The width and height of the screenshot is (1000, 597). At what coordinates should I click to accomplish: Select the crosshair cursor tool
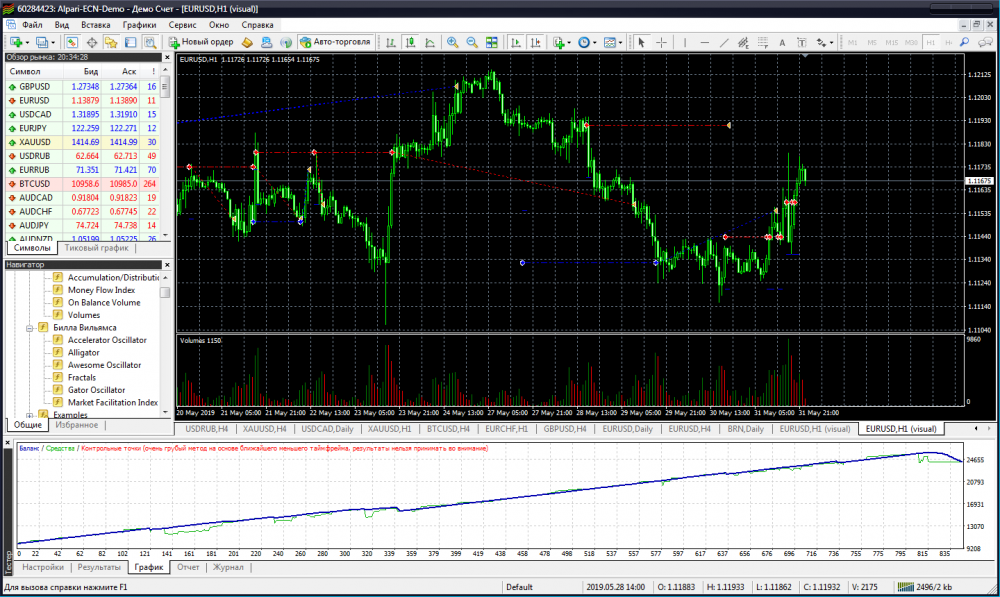[661, 42]
